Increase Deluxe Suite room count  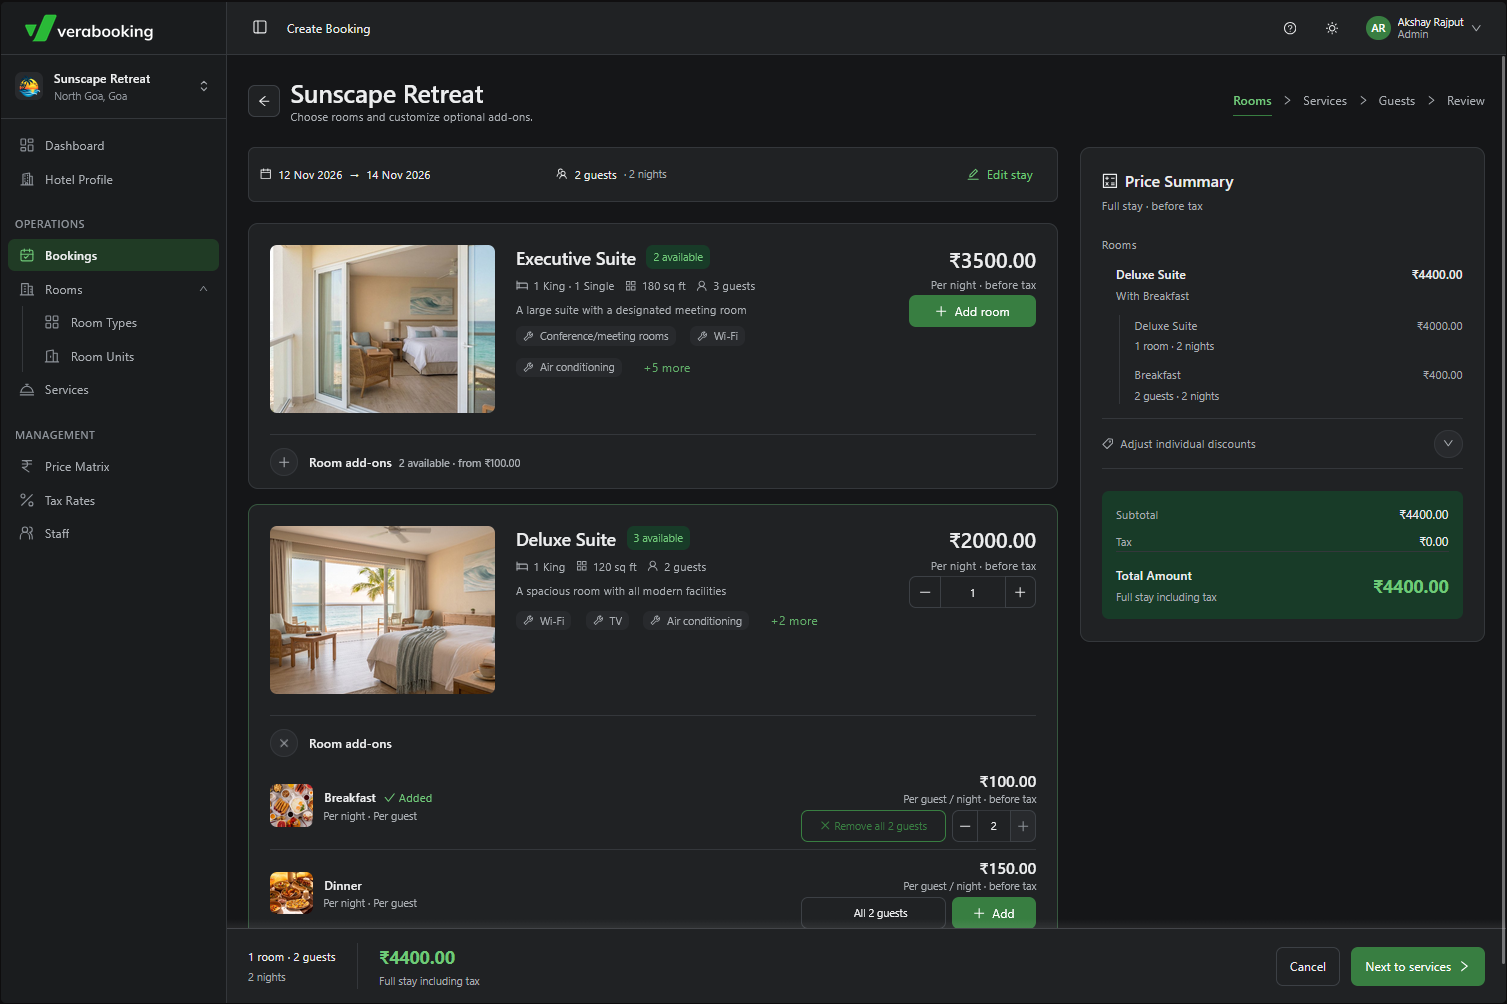(1020, 593)
